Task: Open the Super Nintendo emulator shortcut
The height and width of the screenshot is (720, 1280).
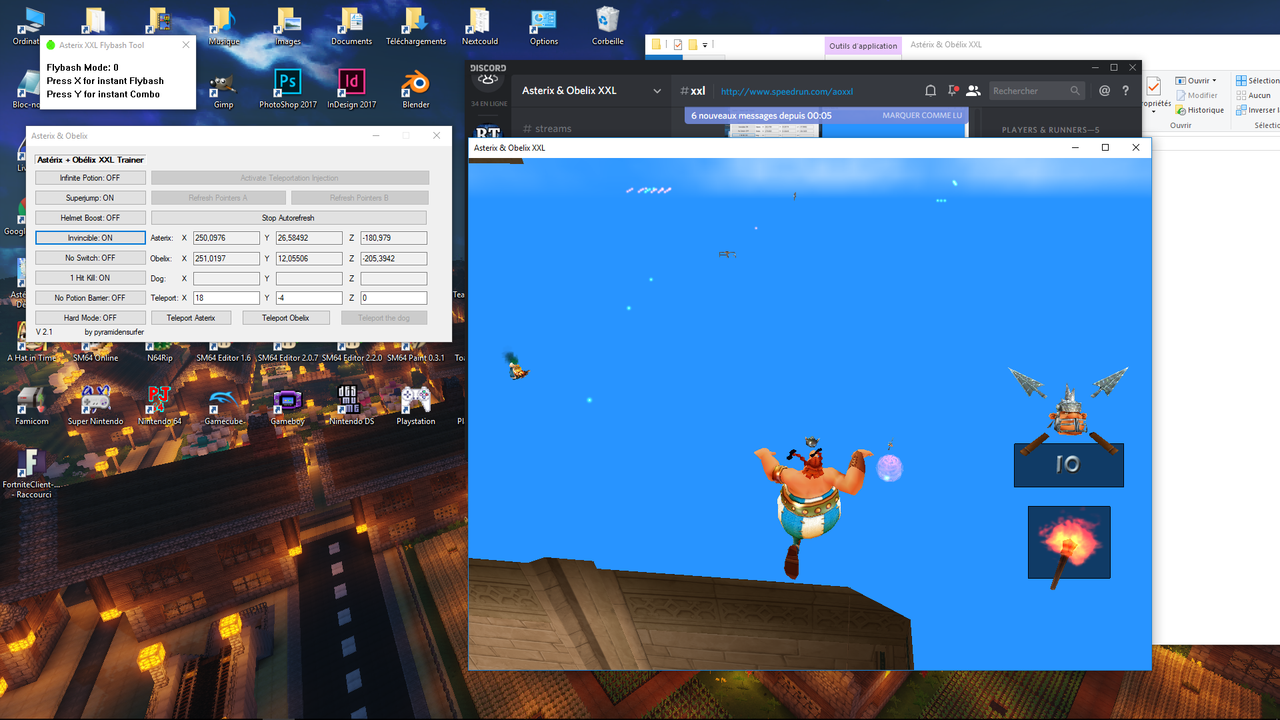Action: pyautogui.click(x=96, y=406)
